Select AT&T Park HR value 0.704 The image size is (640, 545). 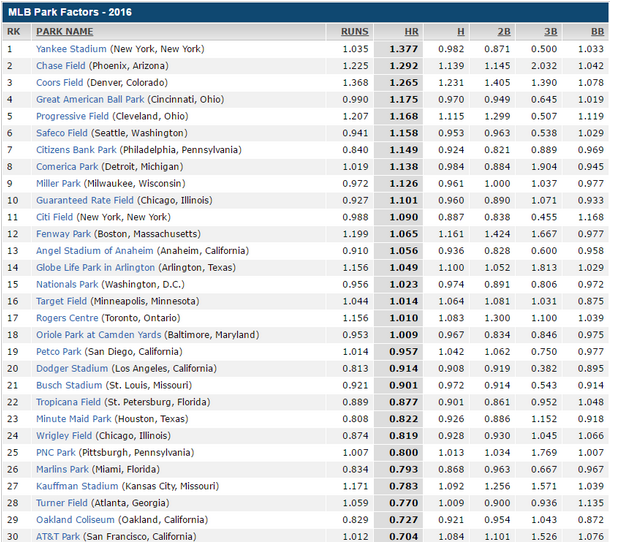coord(404,536)
